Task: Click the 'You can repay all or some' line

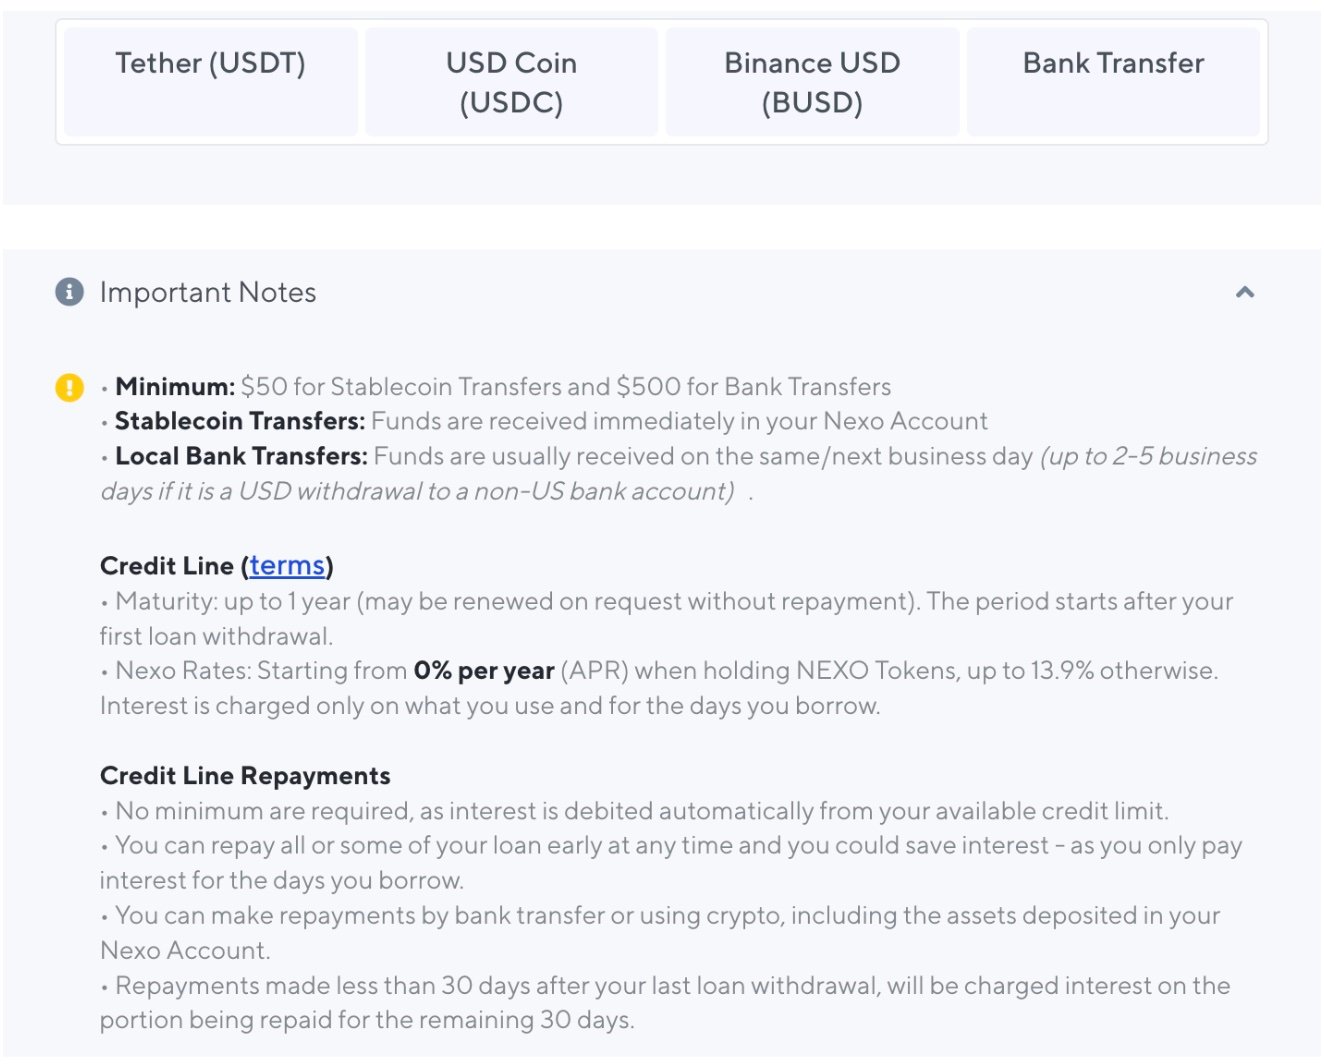Action: [671, 863]
